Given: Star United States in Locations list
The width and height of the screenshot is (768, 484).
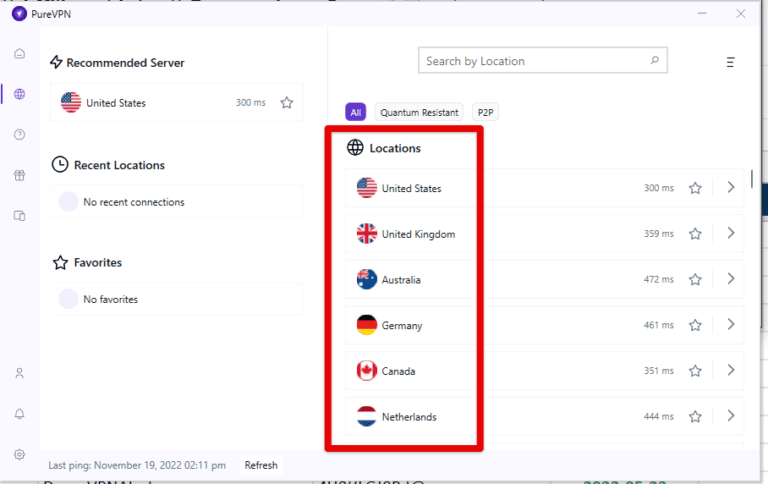Looking at the screenshot, I should point(695,188).
